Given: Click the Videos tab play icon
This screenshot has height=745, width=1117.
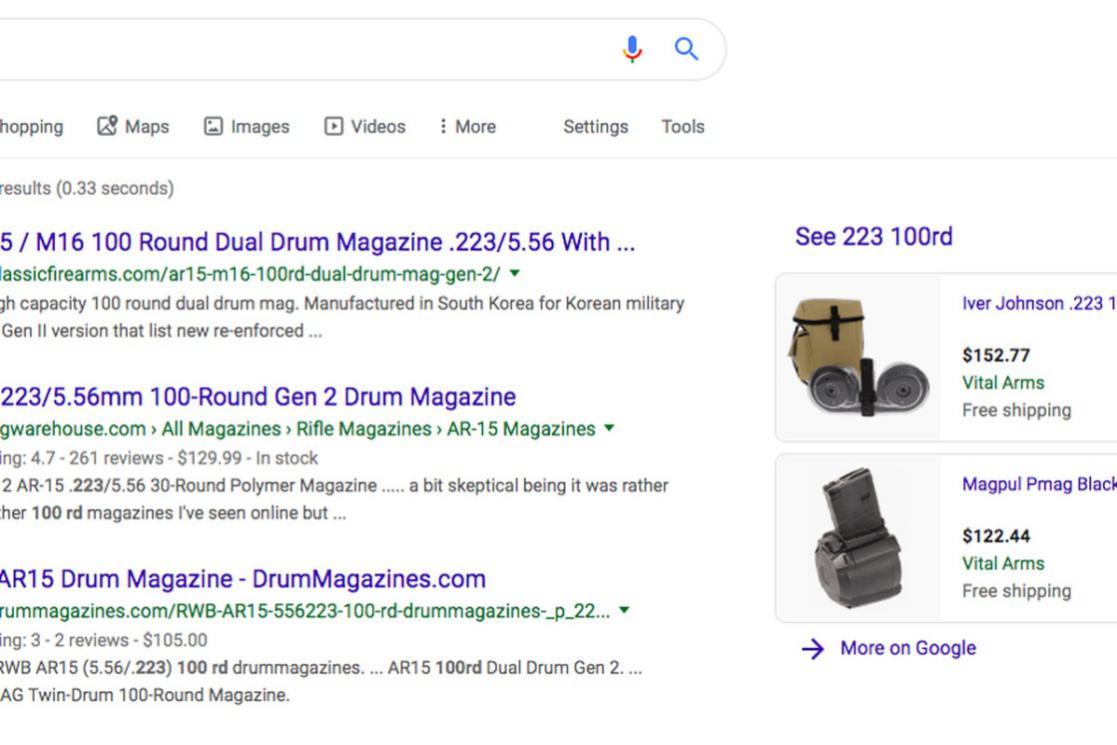Looking at the screenshot, I should [334, 126].
